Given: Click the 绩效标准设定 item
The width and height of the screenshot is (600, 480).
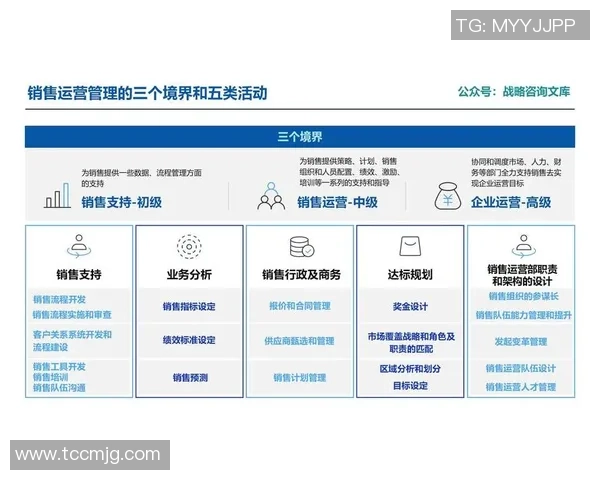Looking at the screenshot, I should coord(189,340).
